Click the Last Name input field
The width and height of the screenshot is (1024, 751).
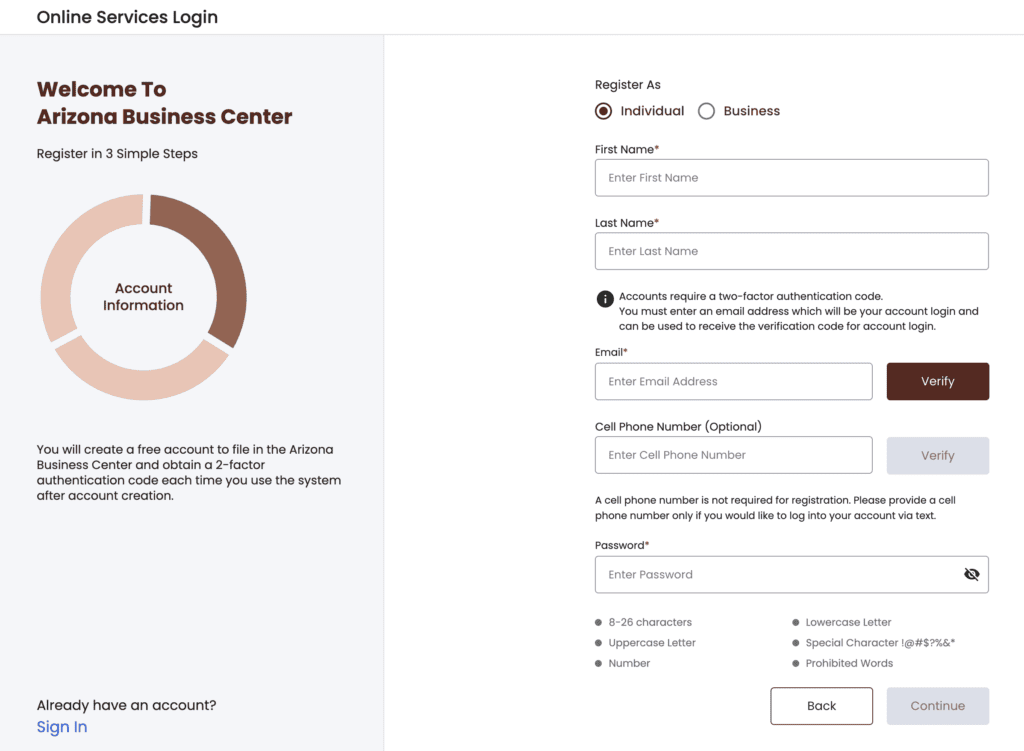(x=792, y=251)
